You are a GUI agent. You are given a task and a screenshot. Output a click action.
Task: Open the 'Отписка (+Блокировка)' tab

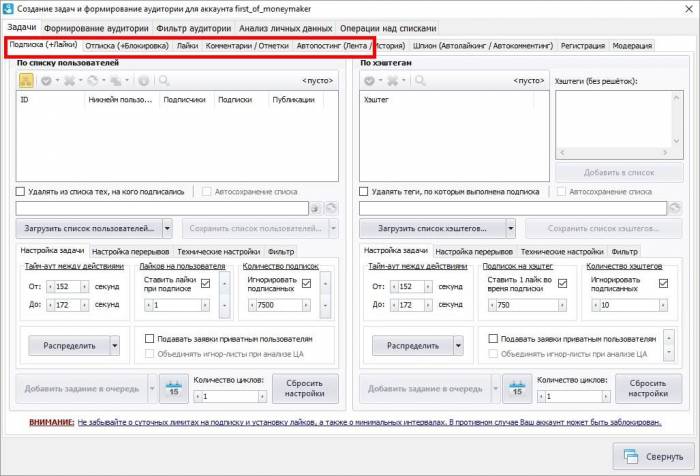(127, 46)
